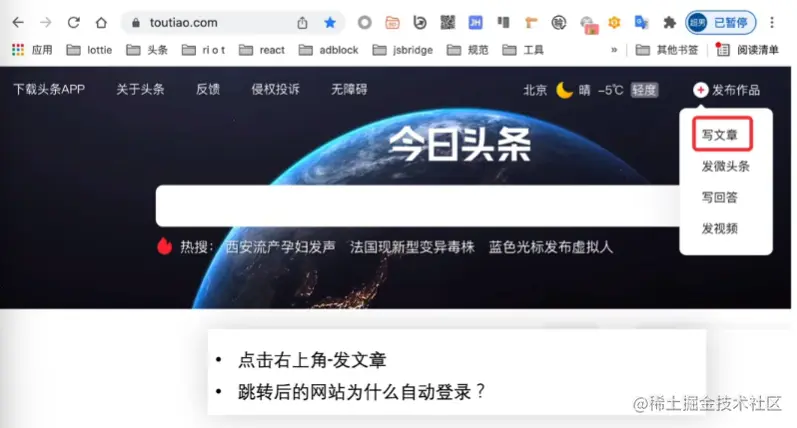The width and height of the screenshot is (797, 428).
Task: Open the QR code extension icon
Action: point(448,22)
